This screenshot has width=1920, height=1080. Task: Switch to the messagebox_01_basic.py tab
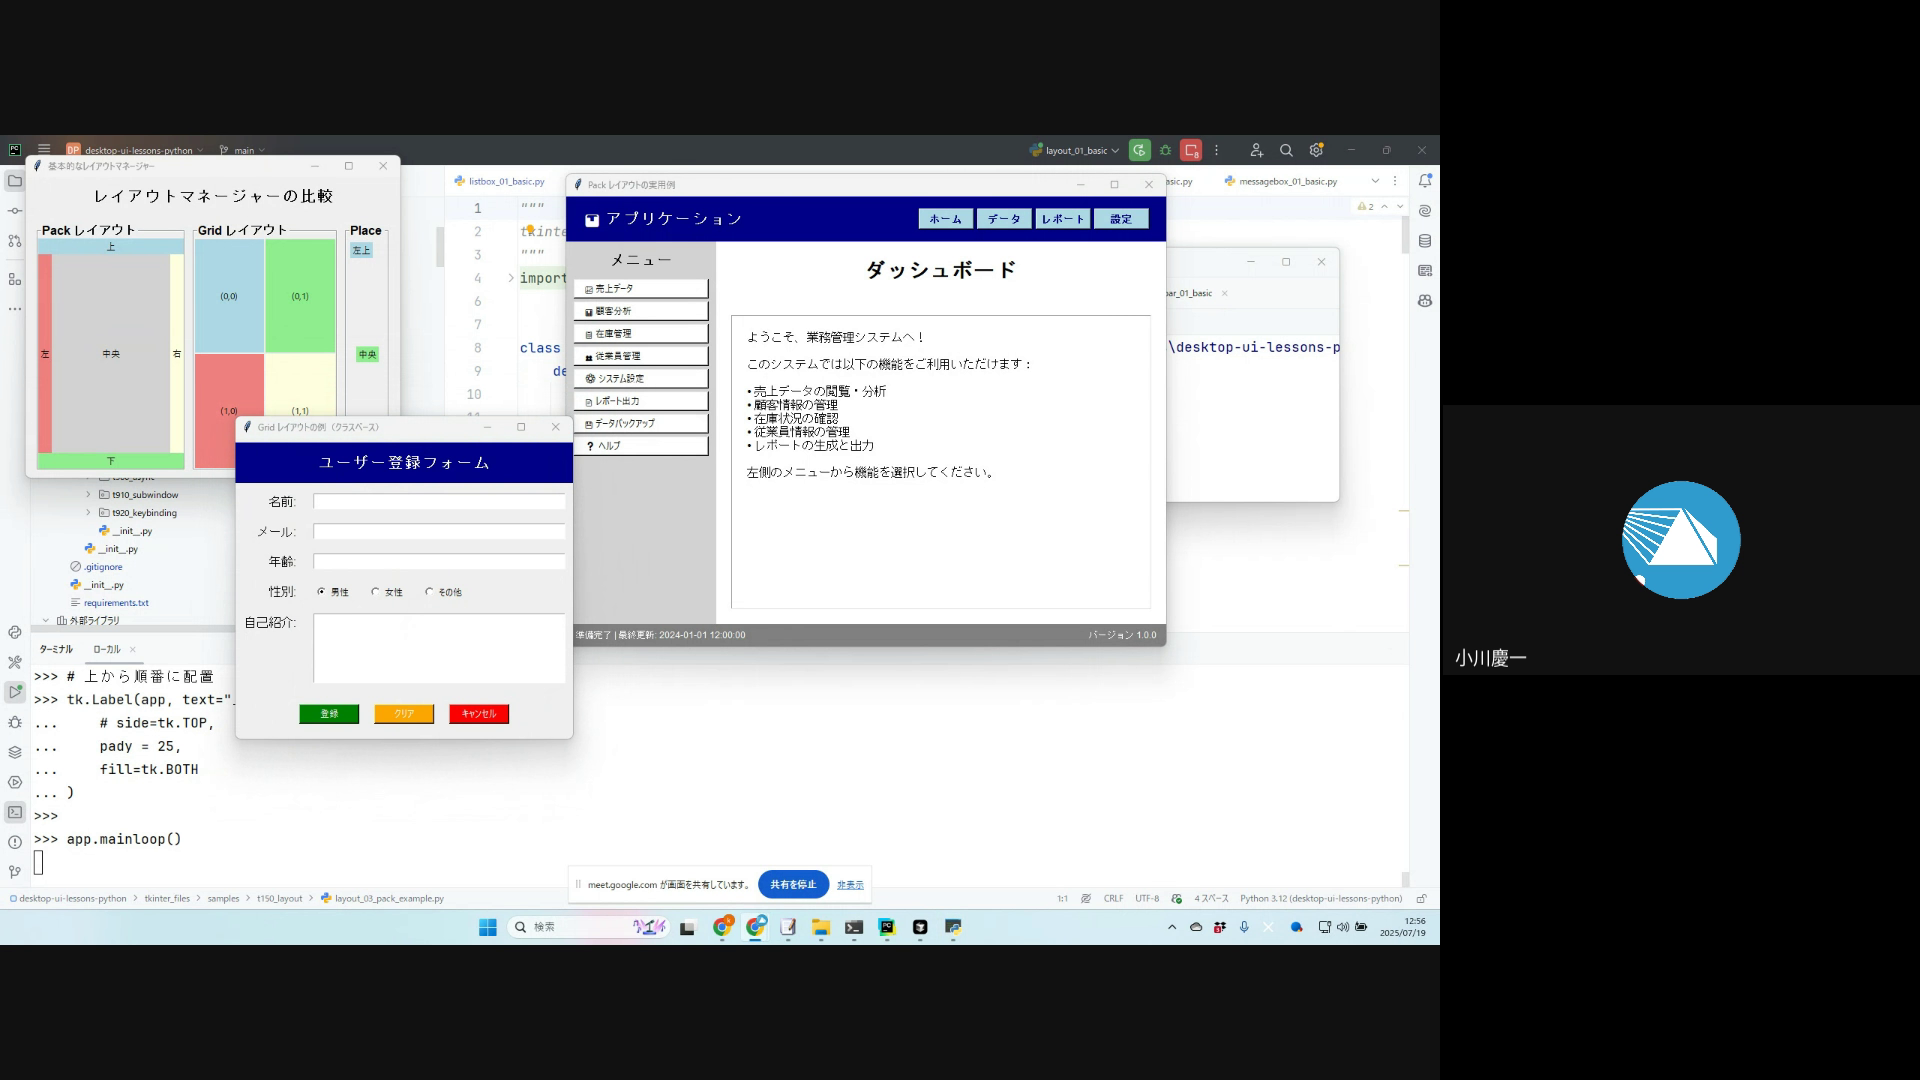pyautogui.click(x=1287, y=182)
